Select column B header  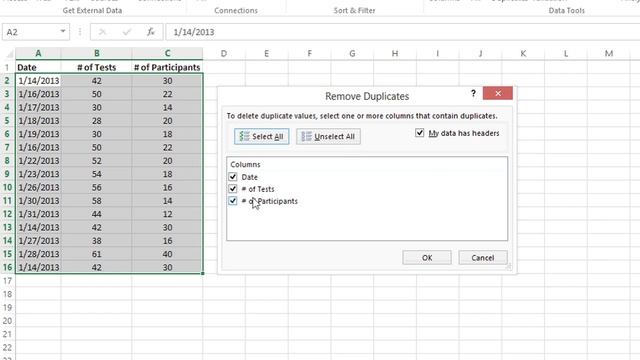pyautogui.click(x=96, y=53)
